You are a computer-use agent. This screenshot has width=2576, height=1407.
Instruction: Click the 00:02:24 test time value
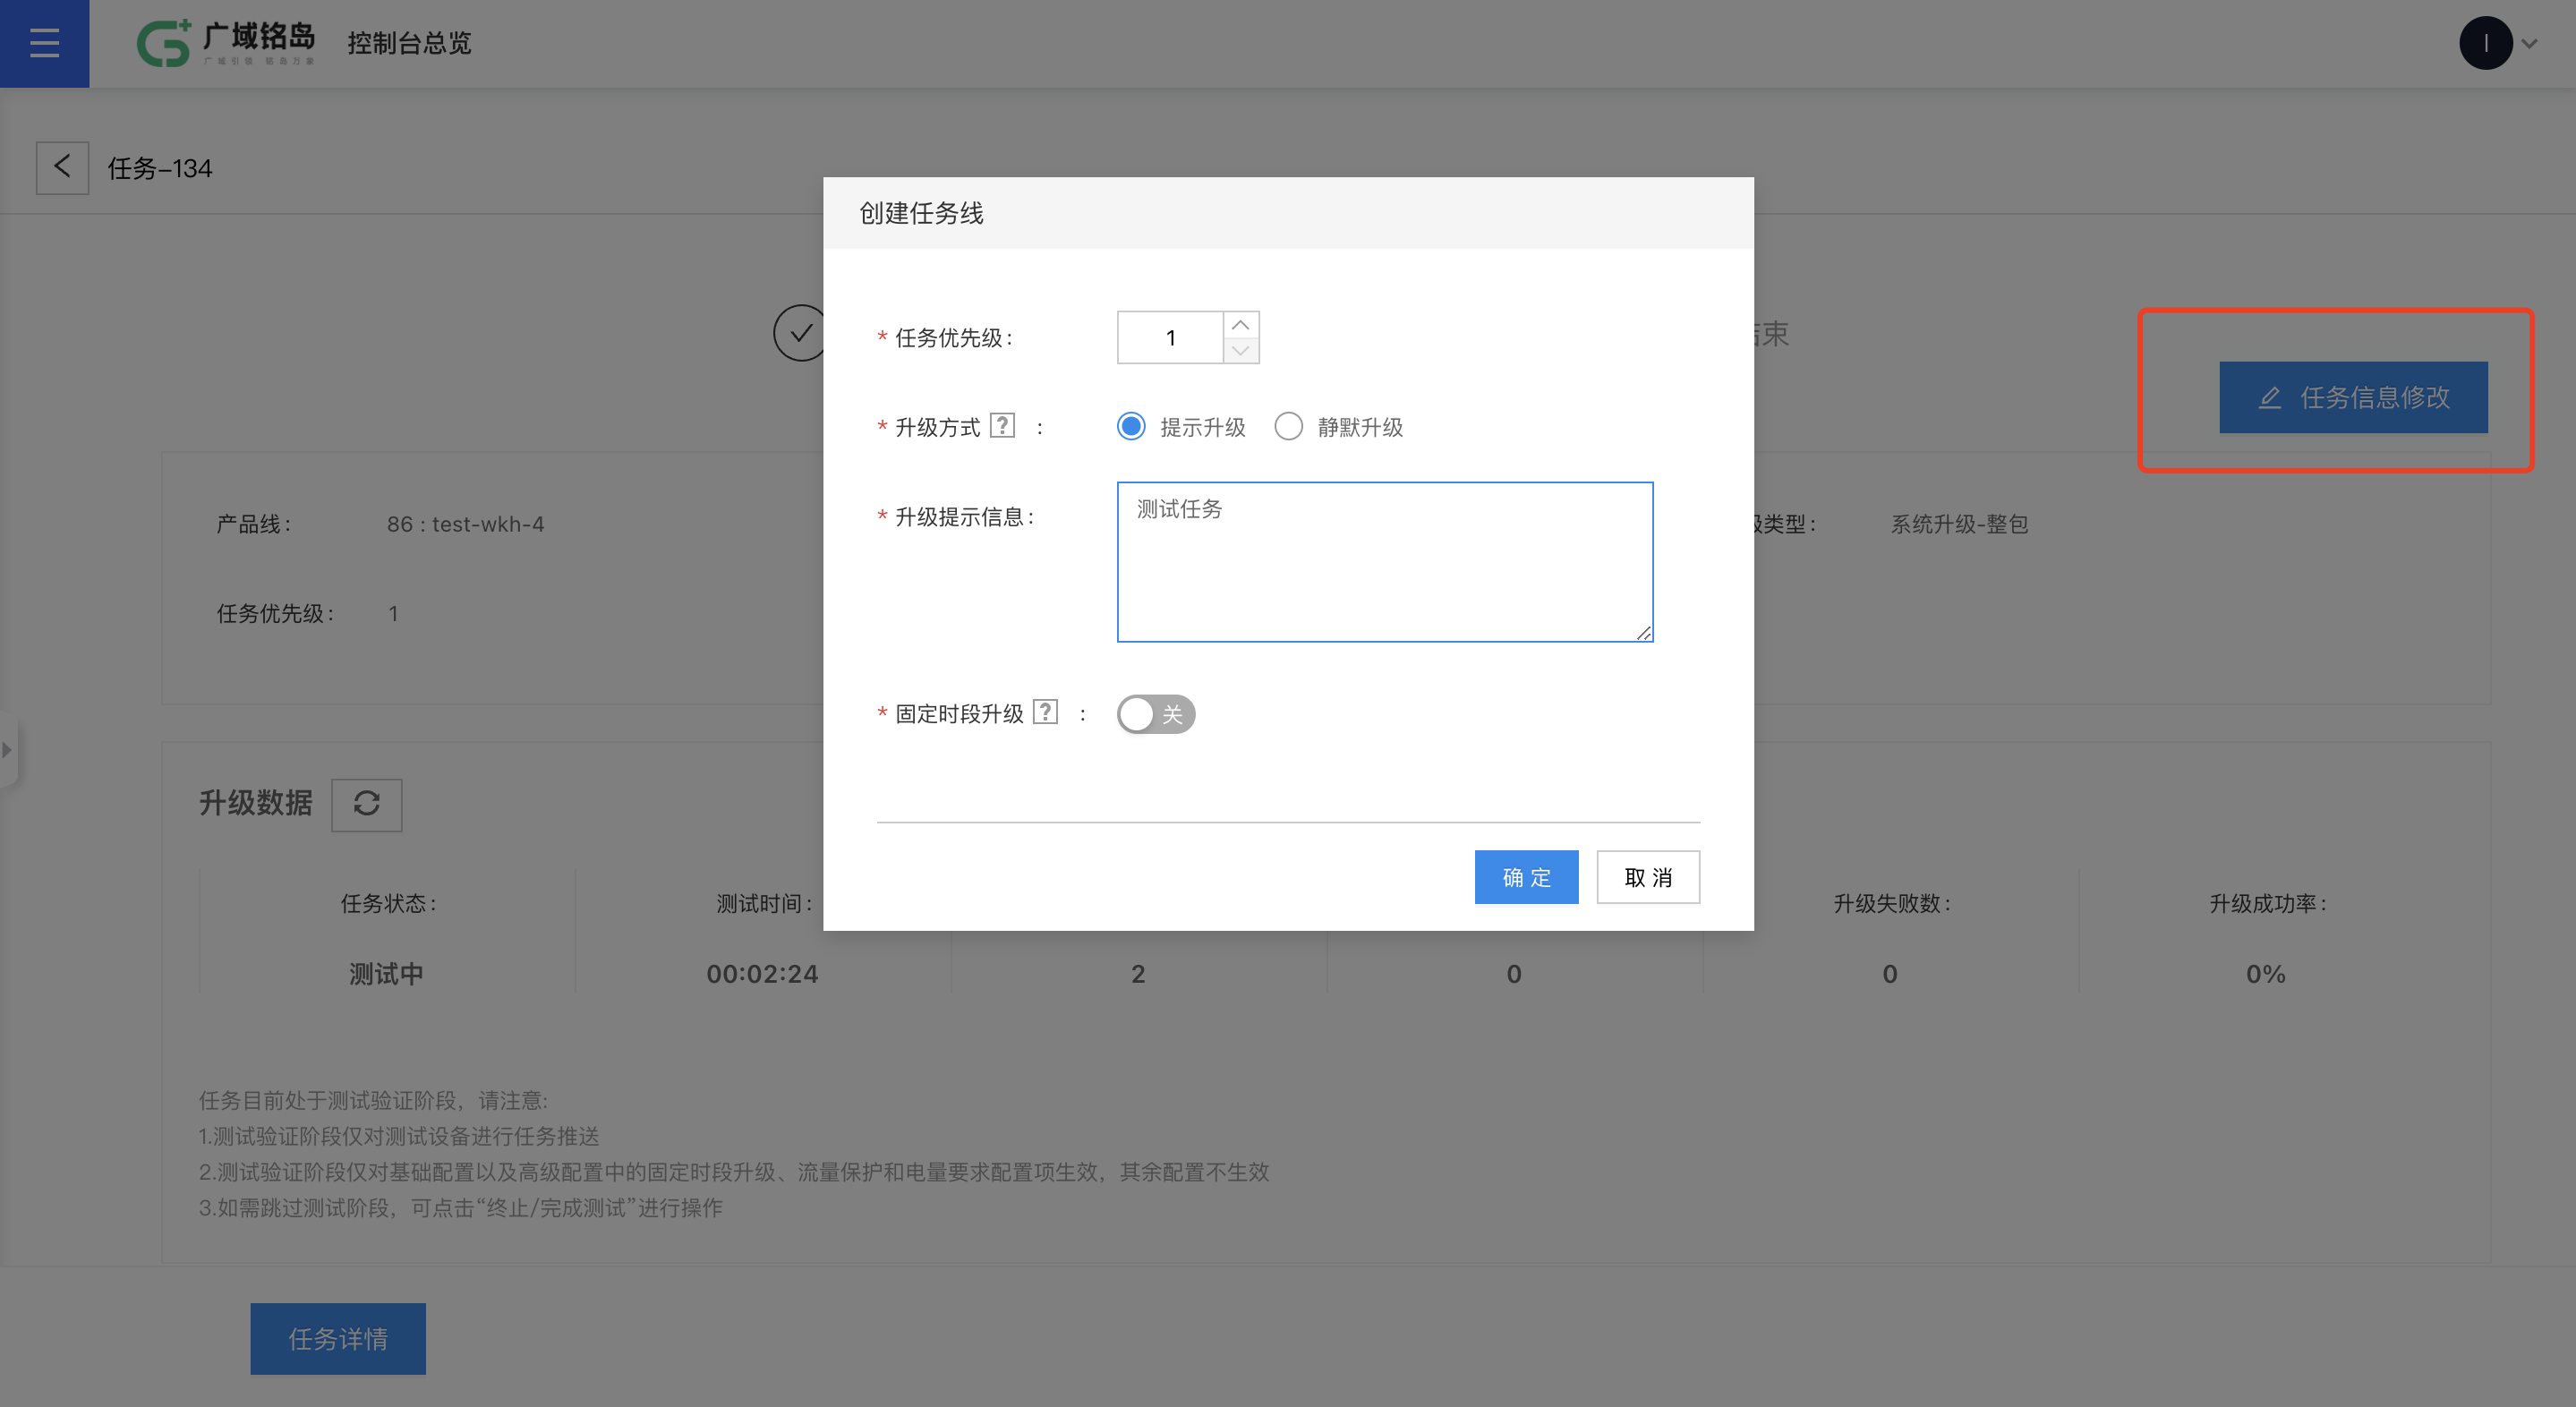click(x=762, y=973)
